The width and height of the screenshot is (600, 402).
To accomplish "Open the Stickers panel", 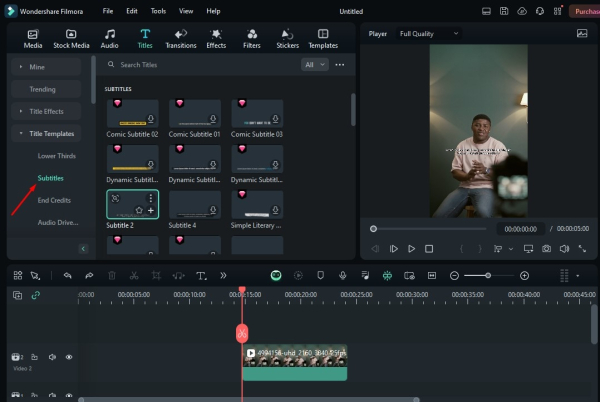I will click(287, 38).
